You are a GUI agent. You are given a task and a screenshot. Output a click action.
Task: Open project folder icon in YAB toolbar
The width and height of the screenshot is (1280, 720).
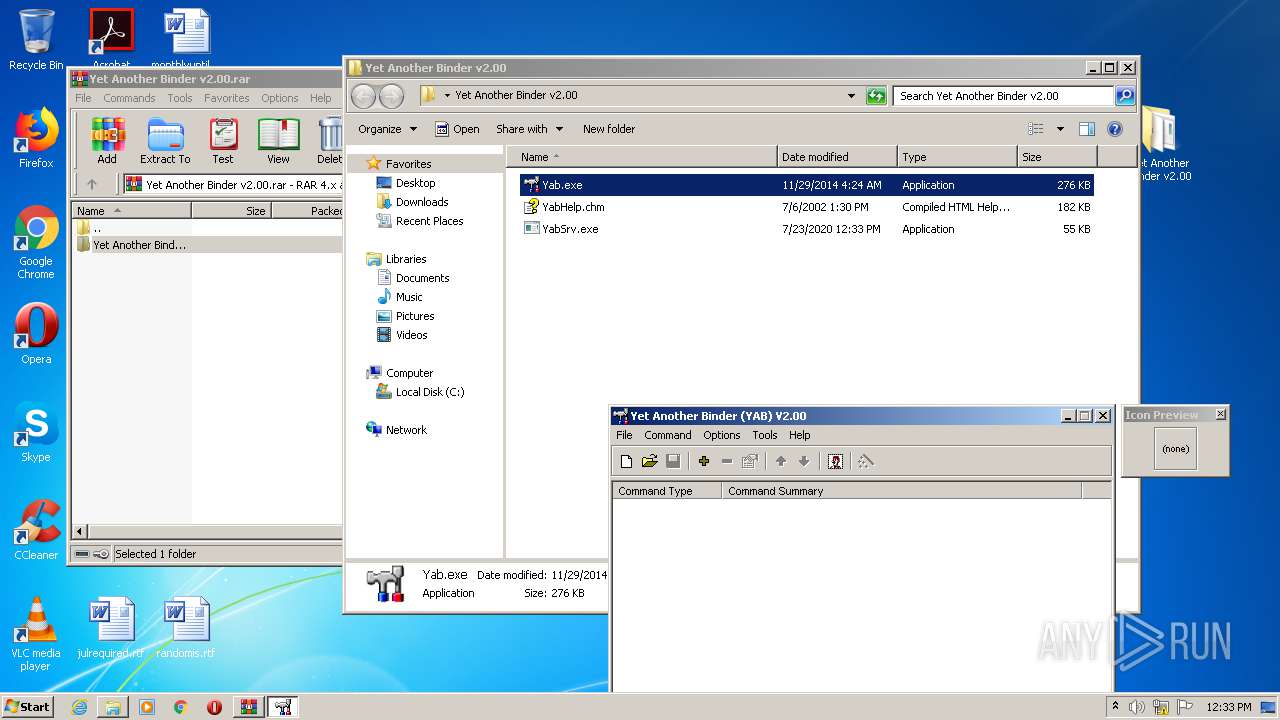(649, 461)
